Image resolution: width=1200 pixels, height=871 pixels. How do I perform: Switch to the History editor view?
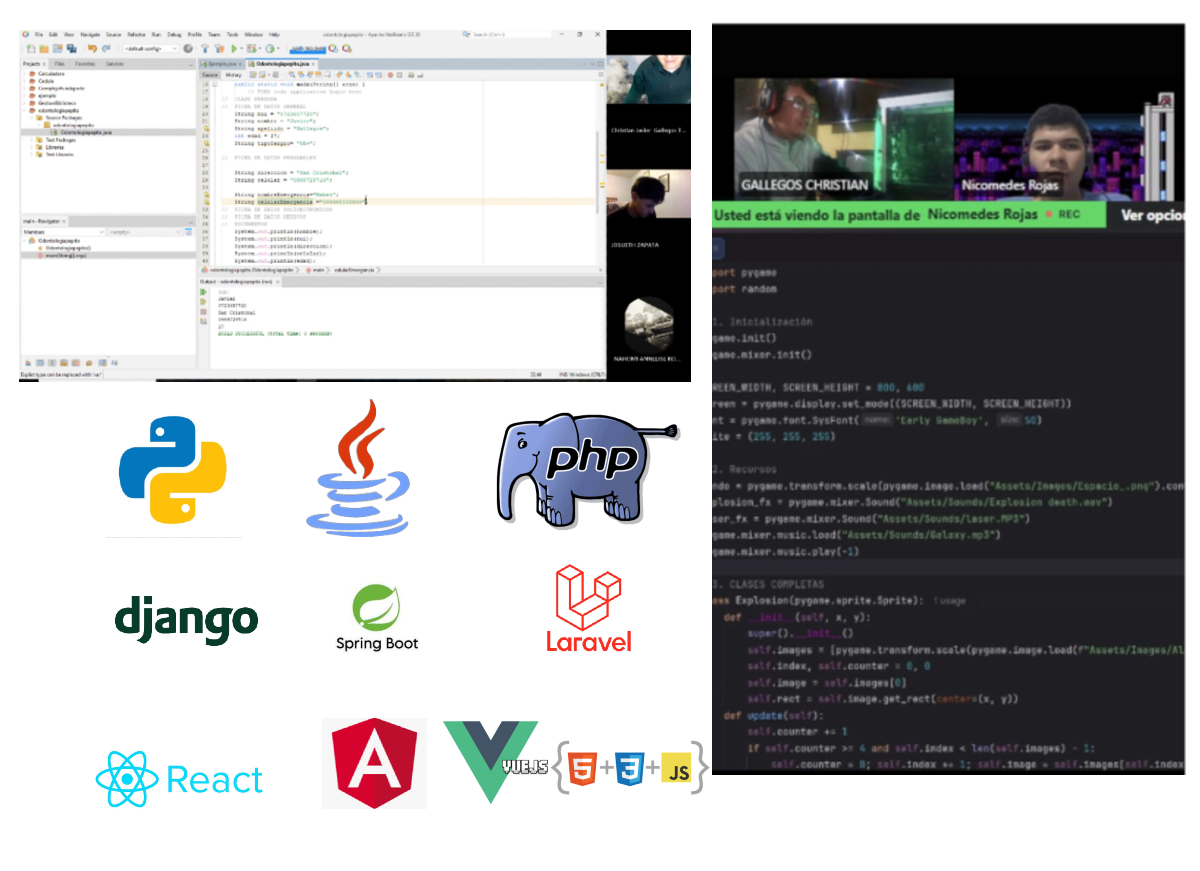pyautogui.click(x=233, y=75)
